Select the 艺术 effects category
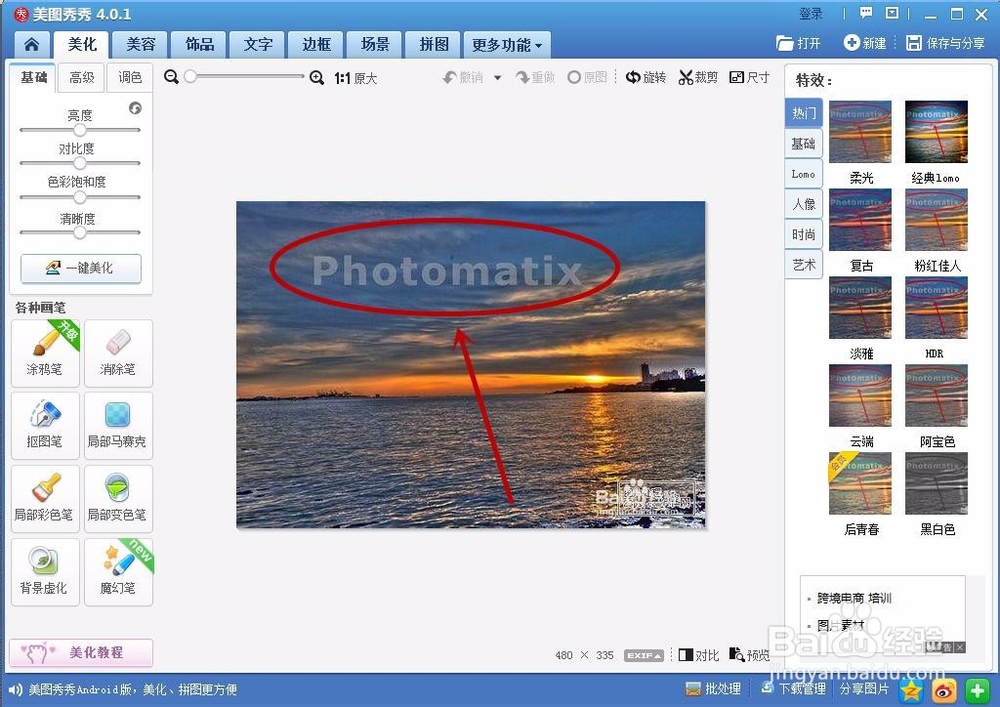Screen dimensions: 1000x707 click(804, 265)
